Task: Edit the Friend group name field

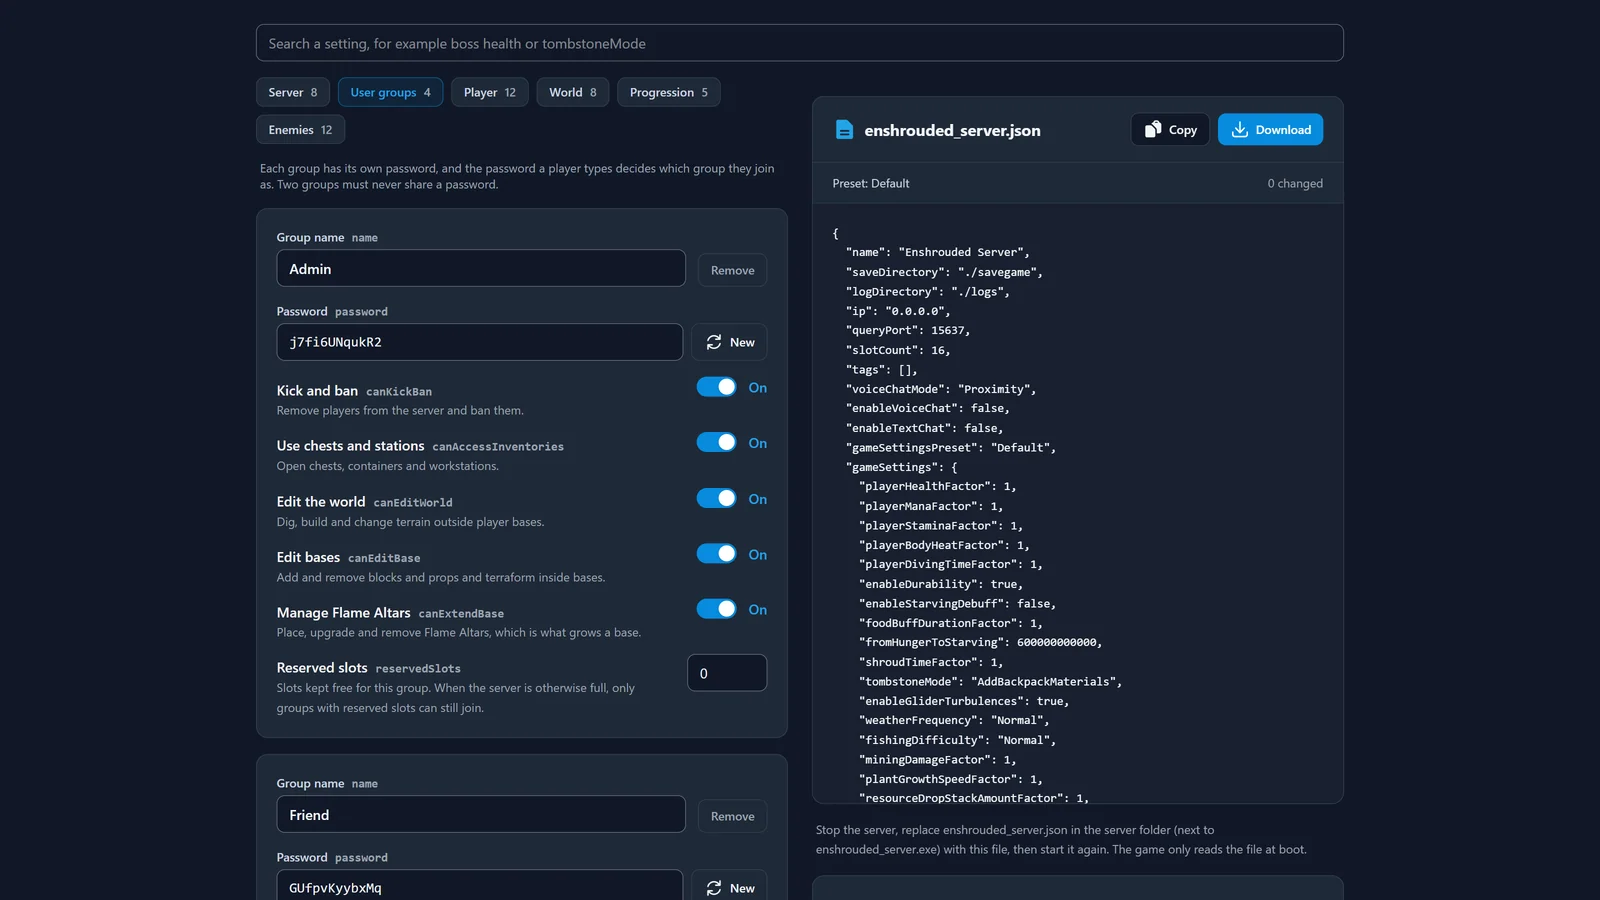Action: (x=481, y=814)
